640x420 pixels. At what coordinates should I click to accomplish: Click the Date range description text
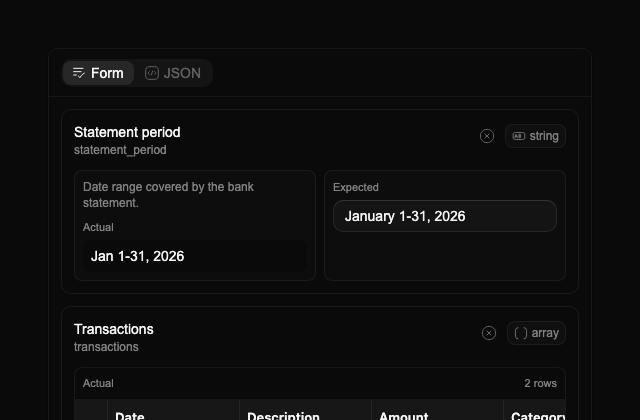pos(168,195)
